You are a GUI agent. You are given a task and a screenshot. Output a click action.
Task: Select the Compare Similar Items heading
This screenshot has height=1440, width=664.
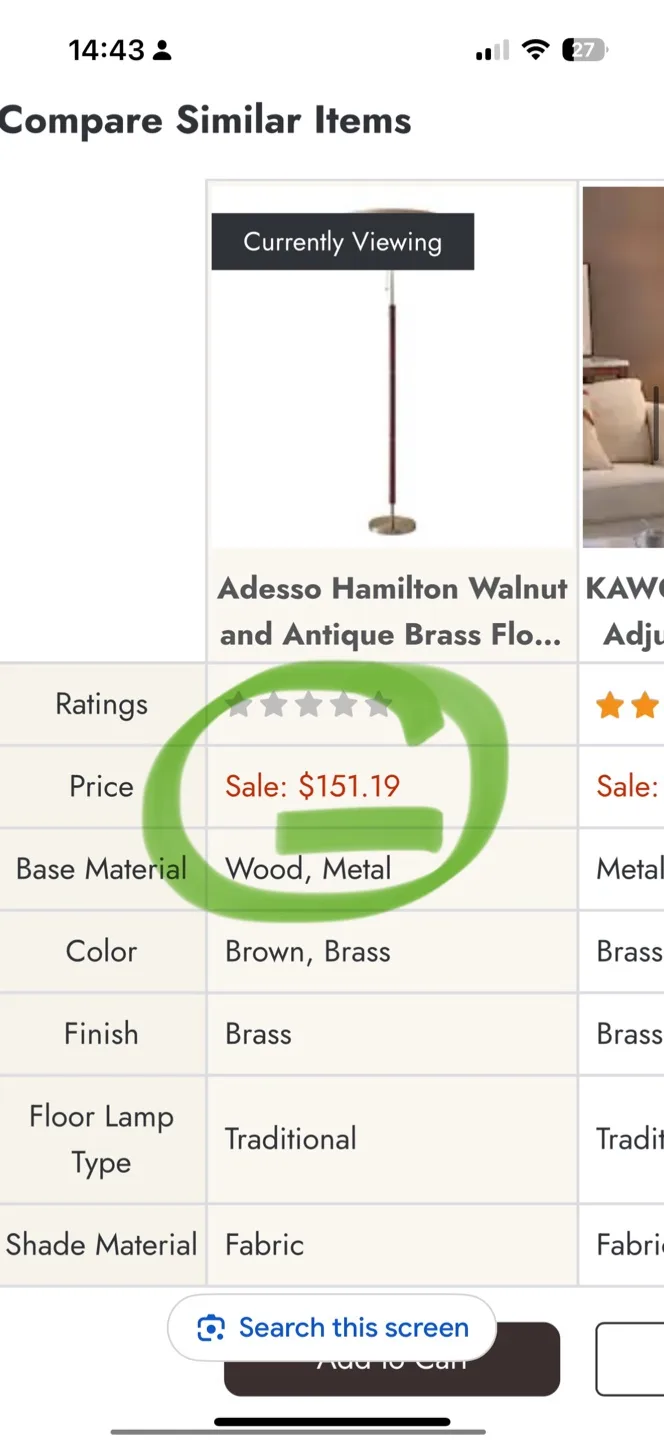205,120
